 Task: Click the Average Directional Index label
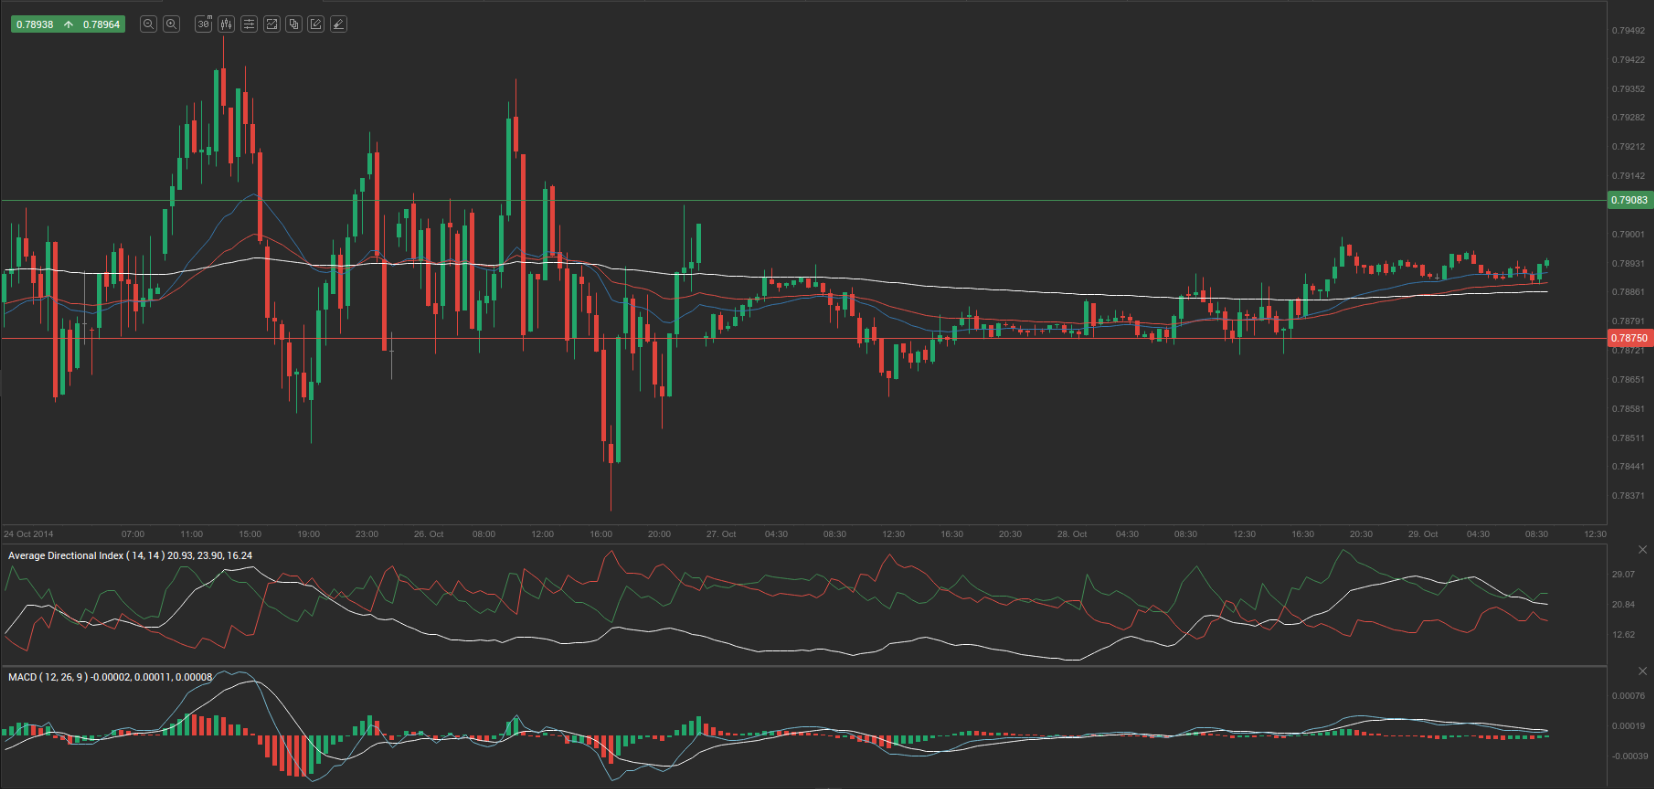click(129, 556)
